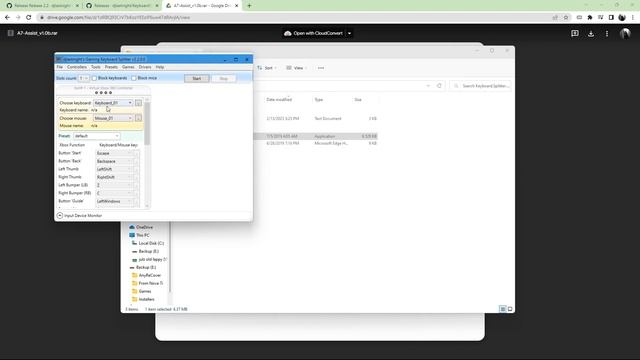Open the browser side panel icon
Screen dimensions: 640x360
point(611,18)
